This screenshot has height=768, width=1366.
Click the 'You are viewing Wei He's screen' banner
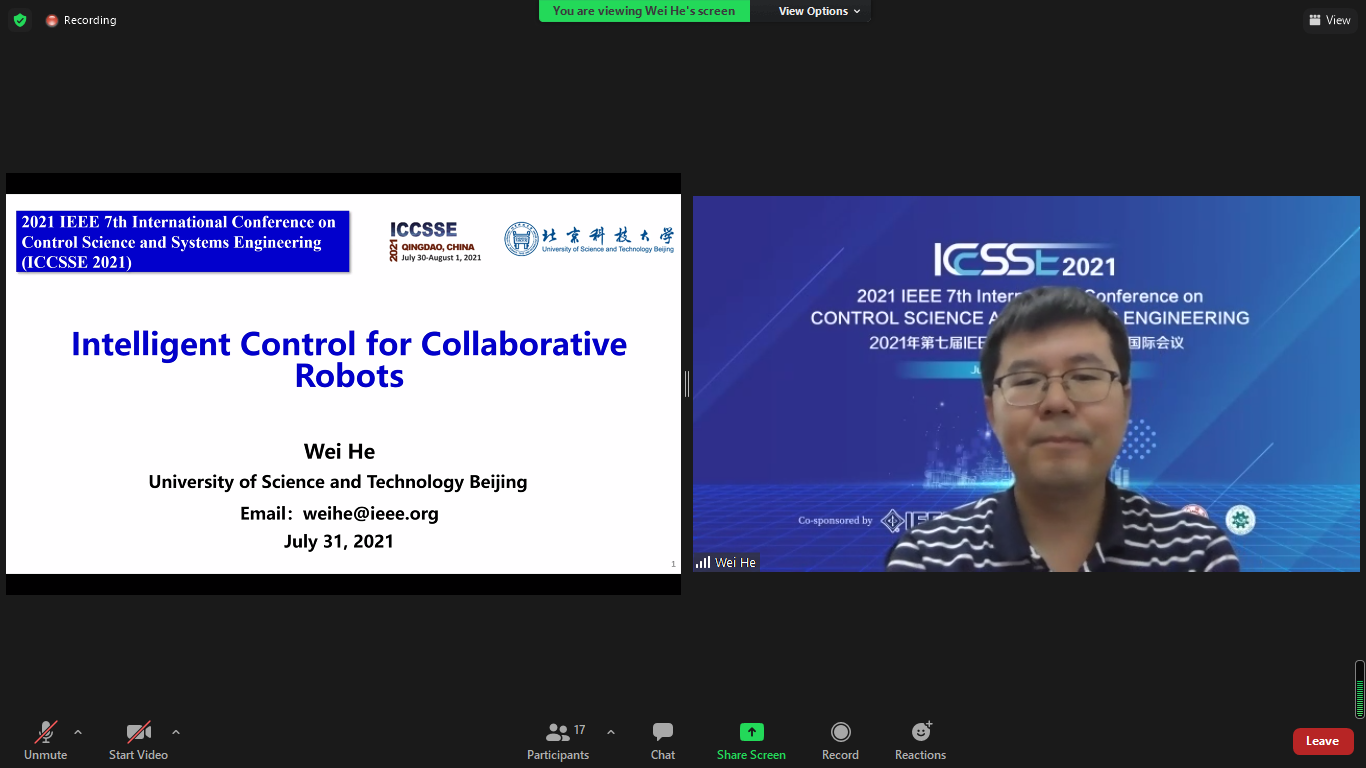pos(644,11)
